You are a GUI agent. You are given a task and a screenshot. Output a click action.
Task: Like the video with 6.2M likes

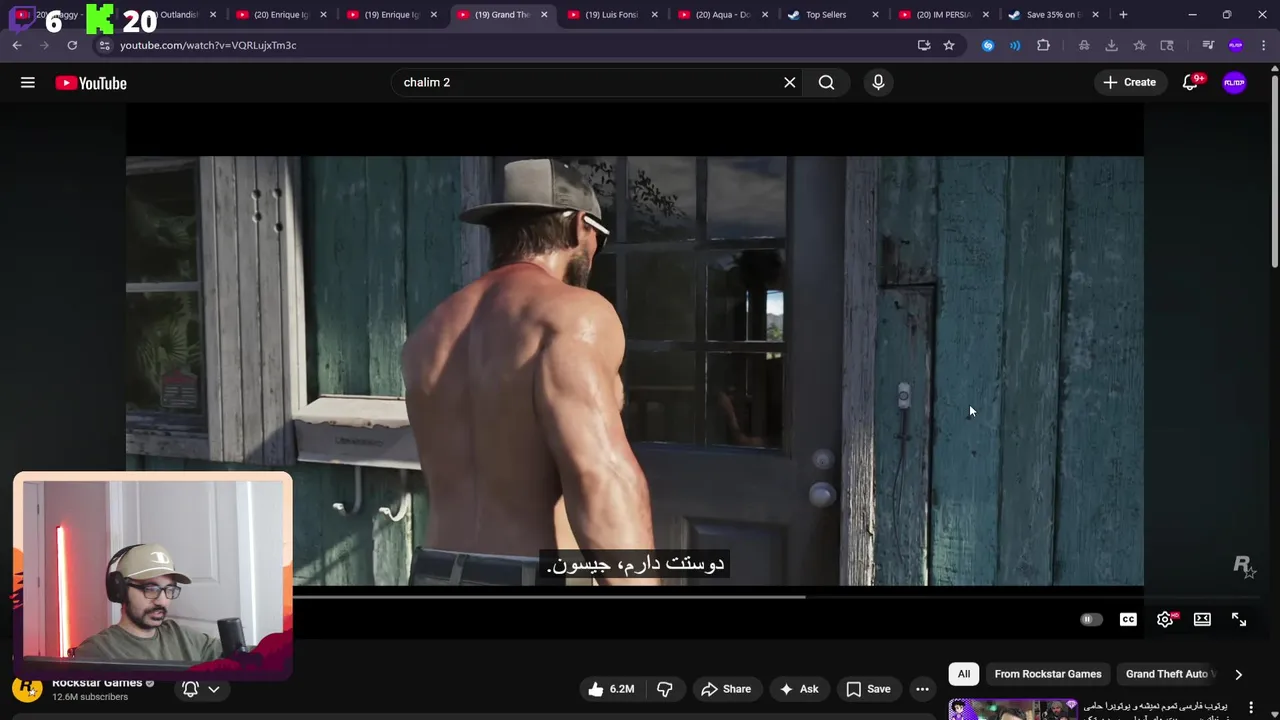[611, 689]
